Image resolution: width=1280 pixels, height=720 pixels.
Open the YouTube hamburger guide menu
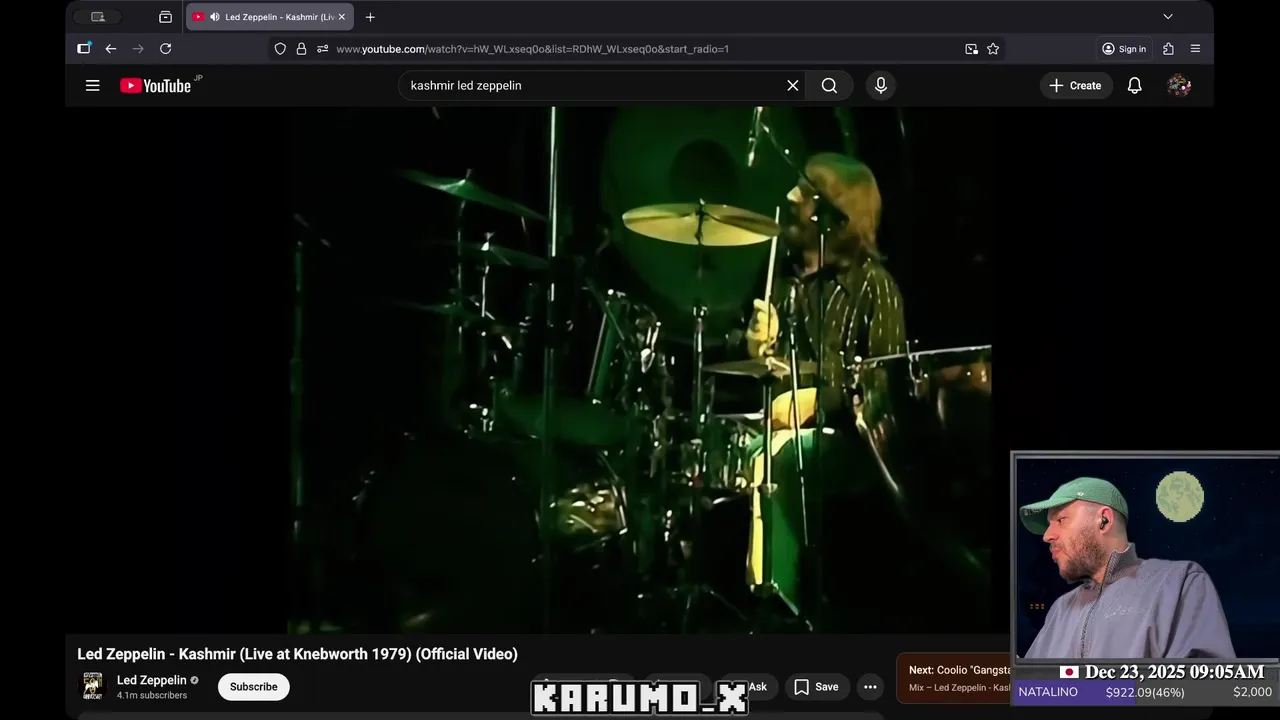[x=92, y=86]
